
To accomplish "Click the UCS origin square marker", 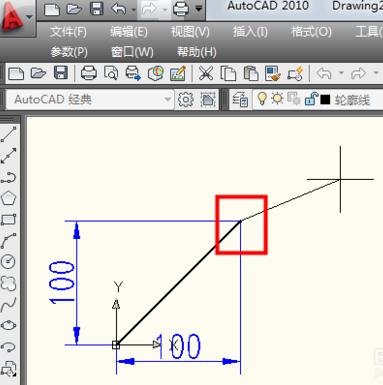I will click(x=116, y=345).
